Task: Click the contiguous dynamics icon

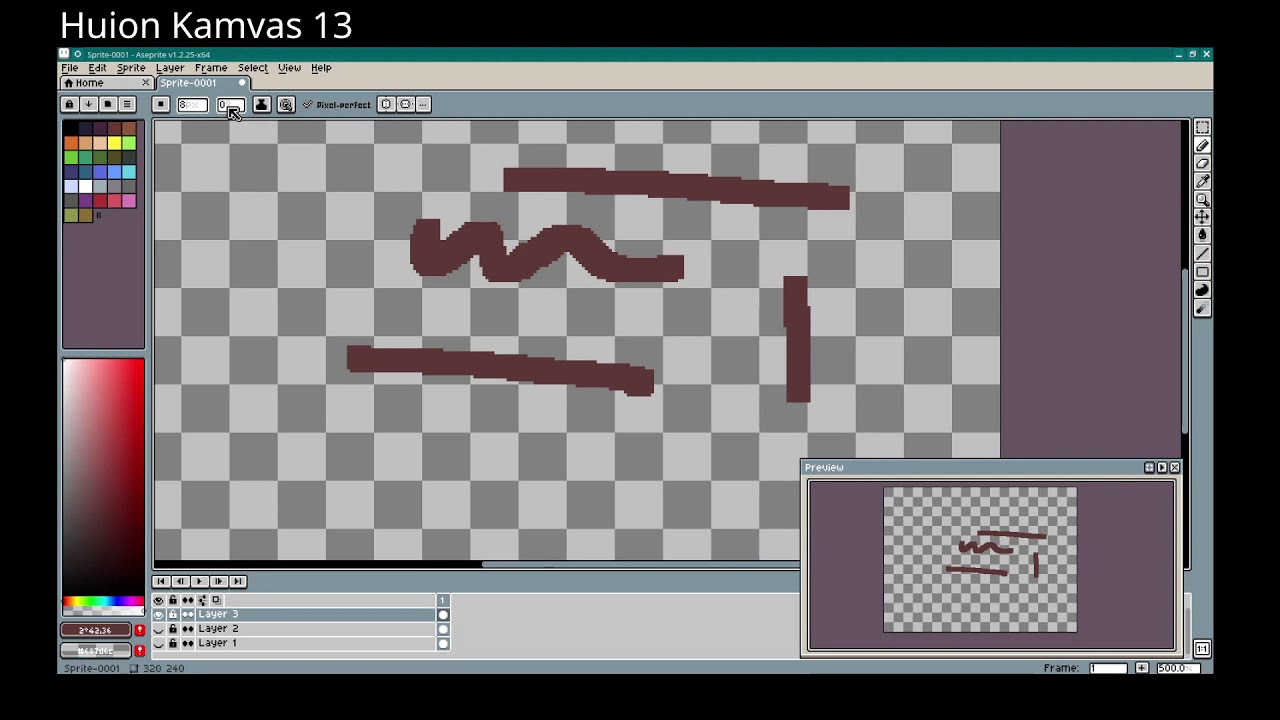Action: (286, 104)
